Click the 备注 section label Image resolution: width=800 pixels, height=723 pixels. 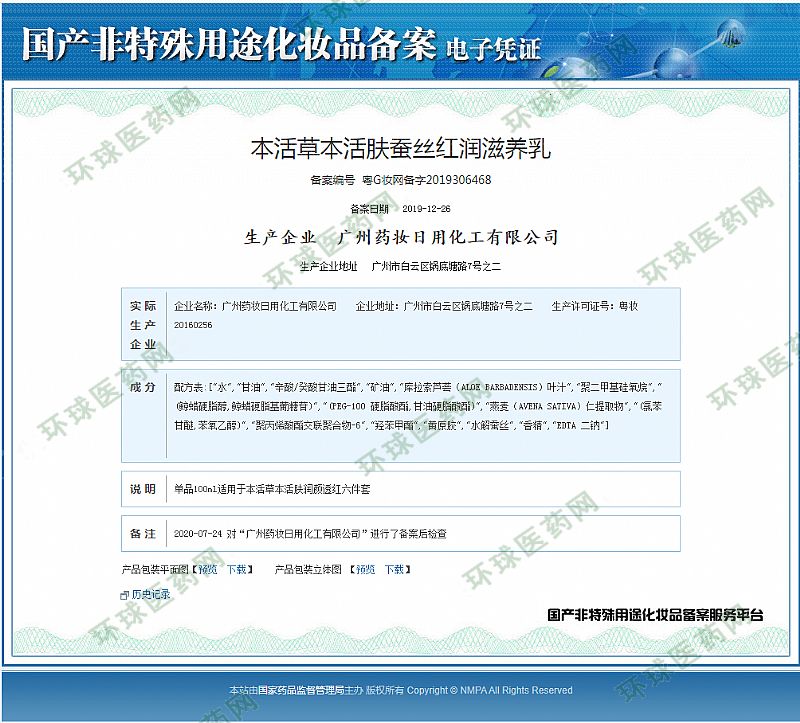click(x=142, y=534)
